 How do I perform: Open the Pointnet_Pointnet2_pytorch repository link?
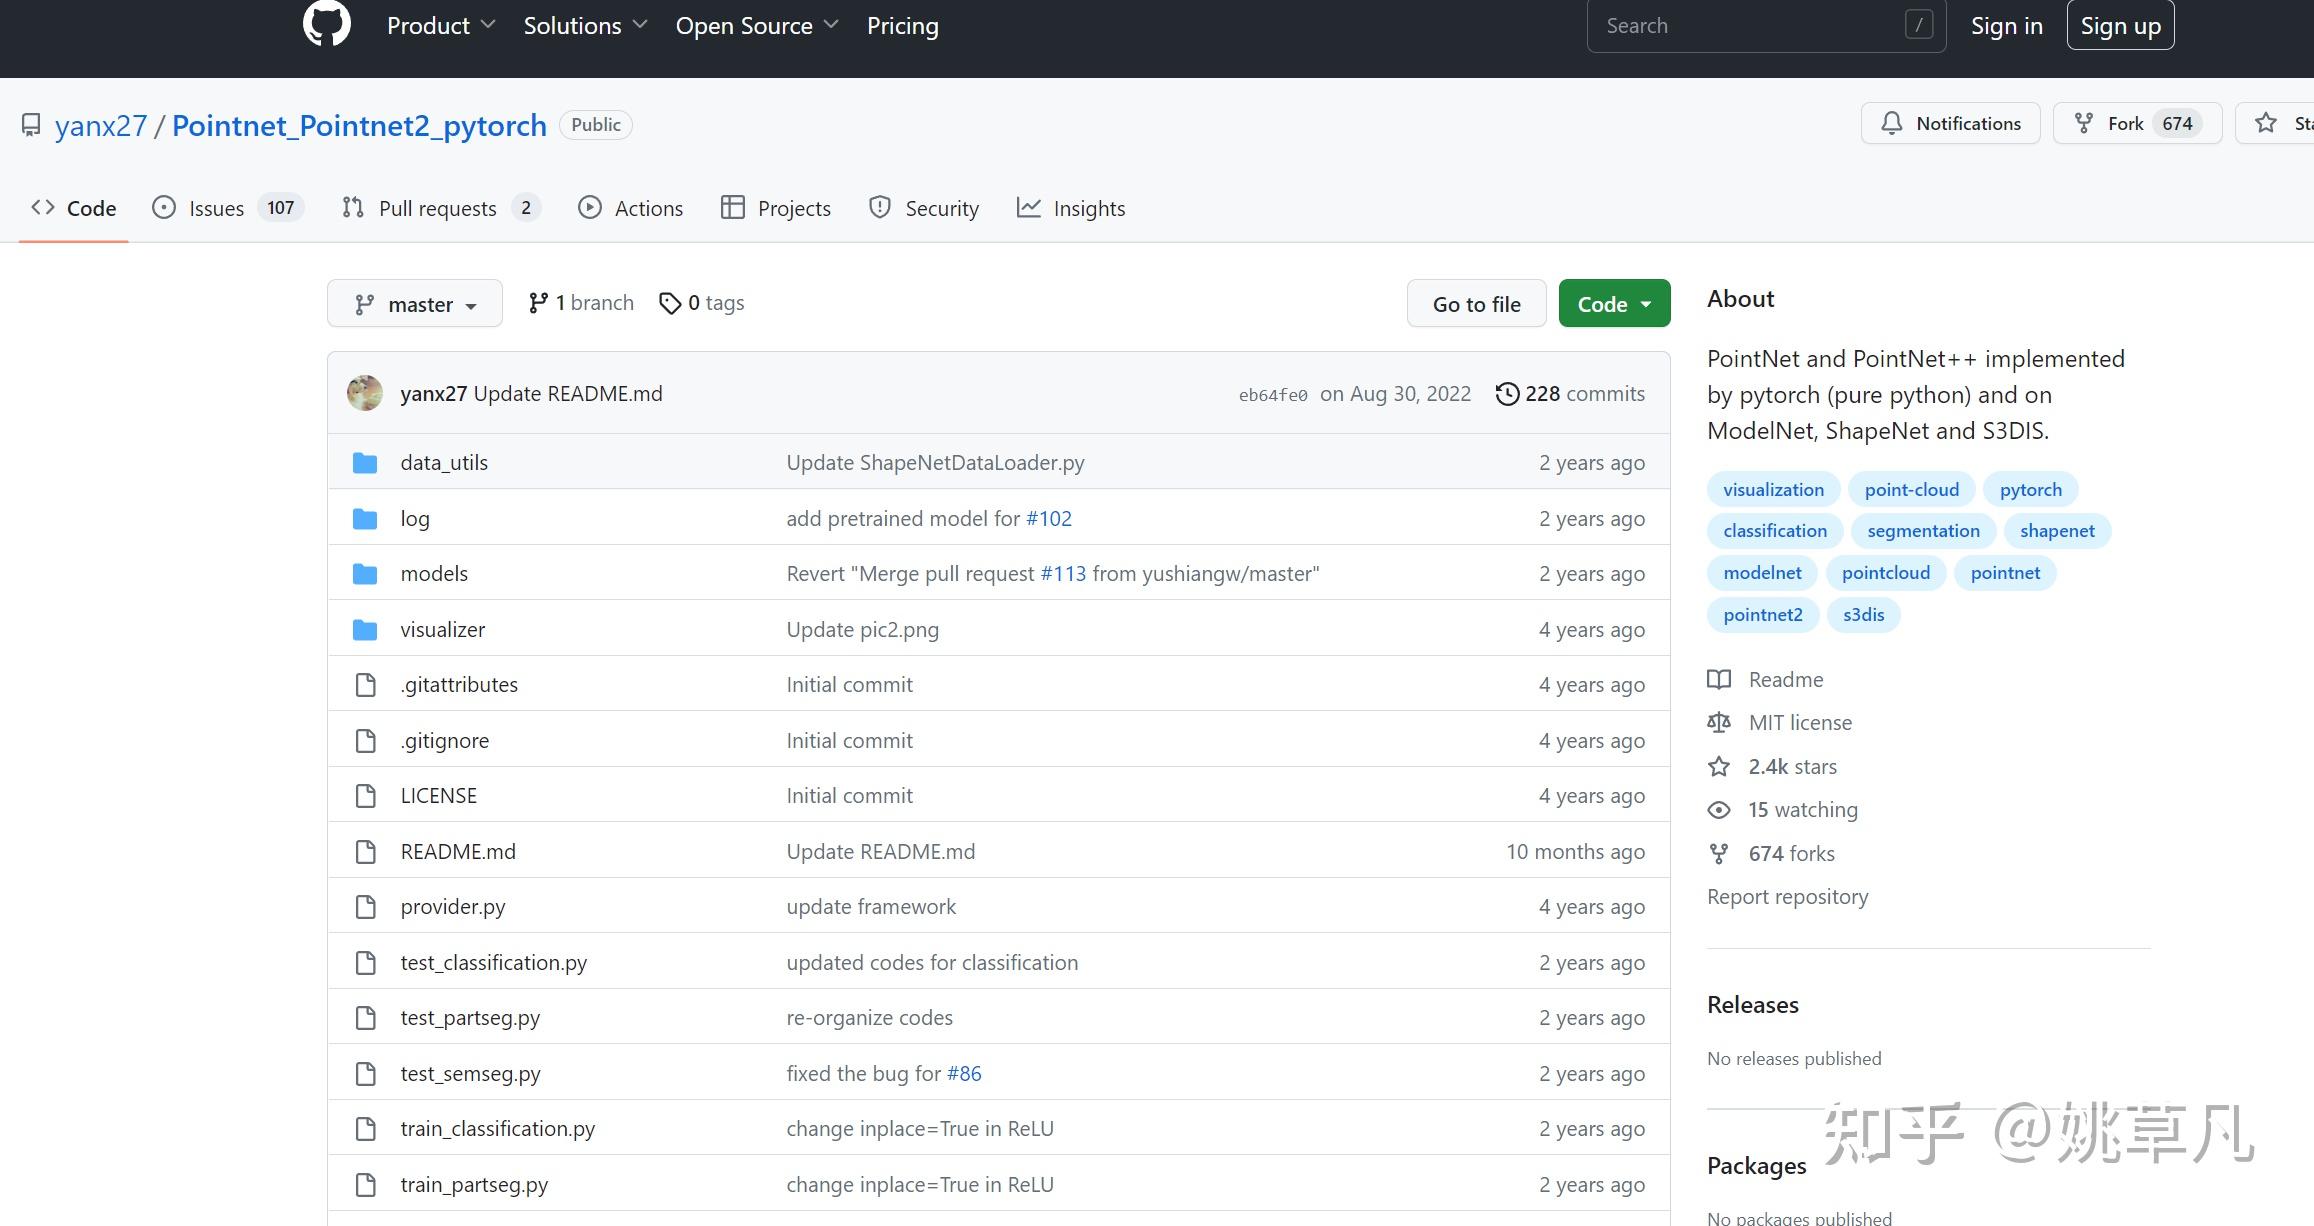pos(359,126)
